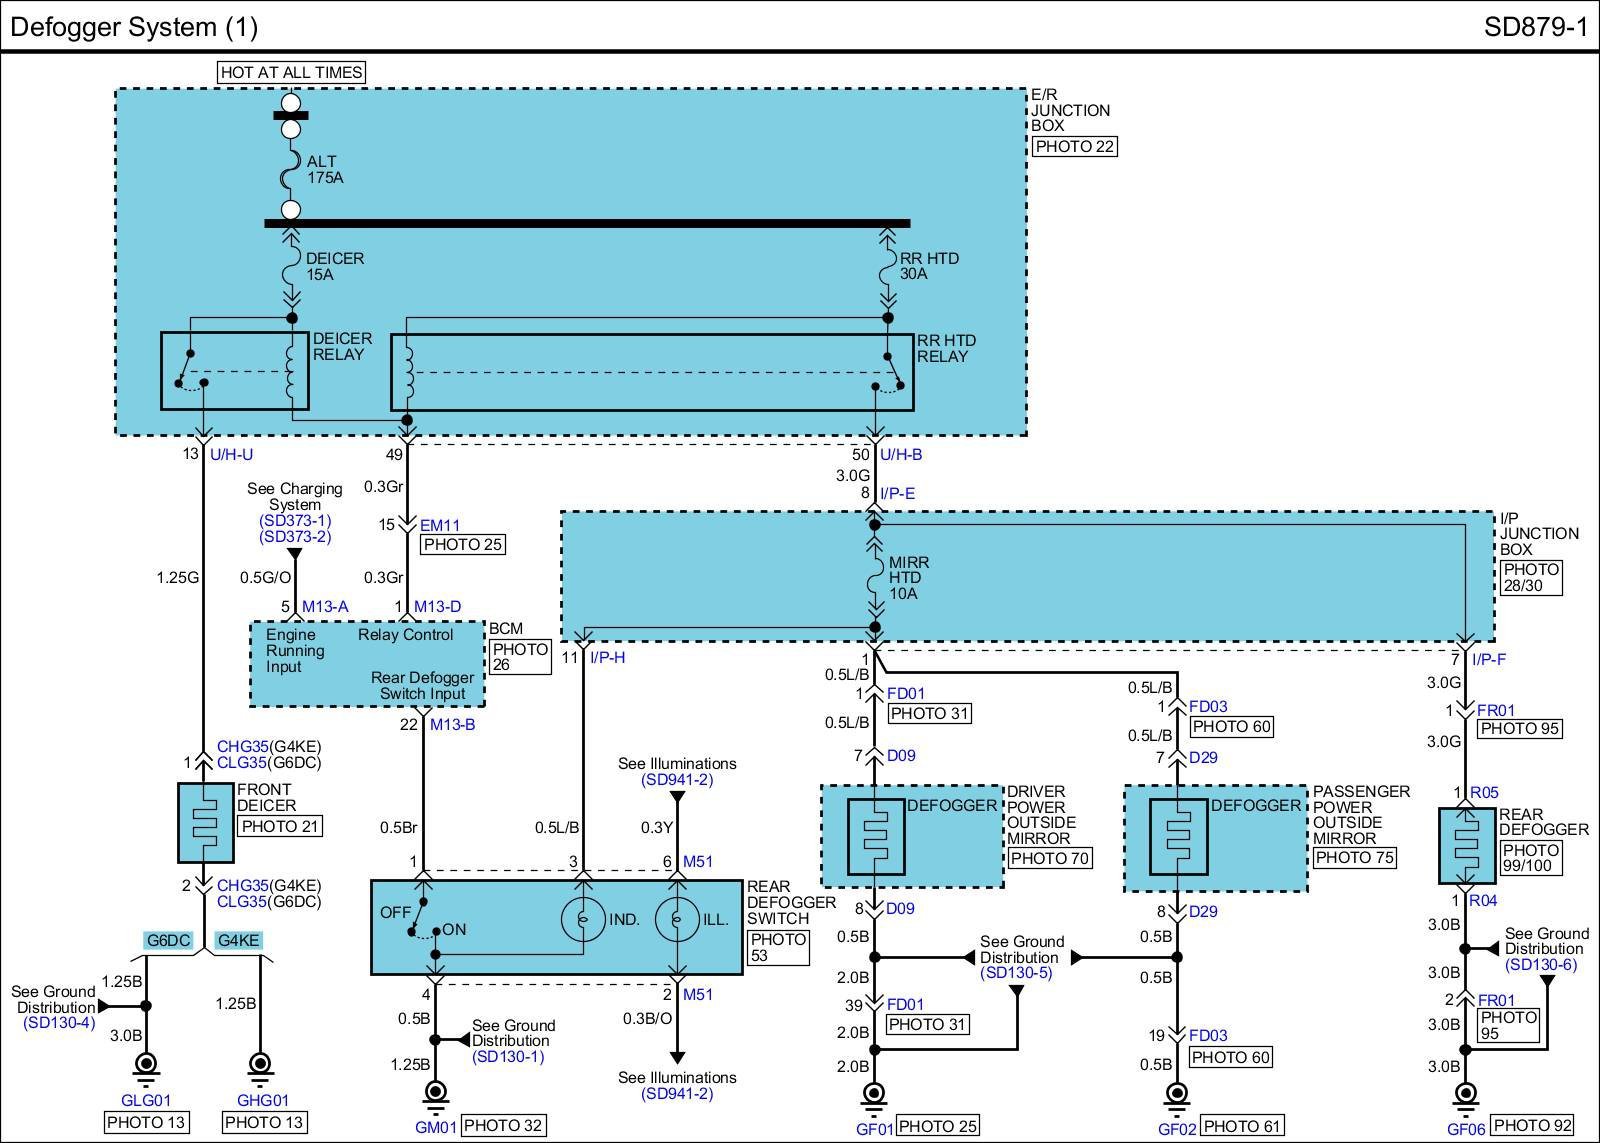
Task: Select the ILL. lamp symbol in switch
Action: [x=677, y=920]
